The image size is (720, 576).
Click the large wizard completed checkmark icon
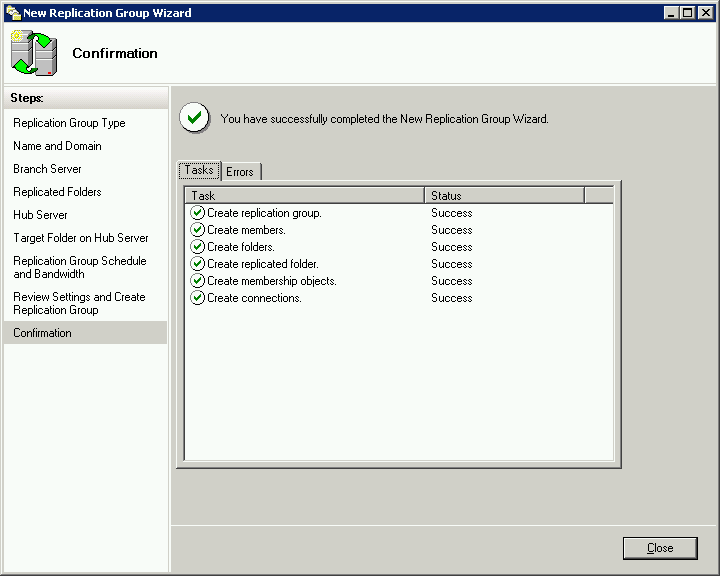coord(195,118)
